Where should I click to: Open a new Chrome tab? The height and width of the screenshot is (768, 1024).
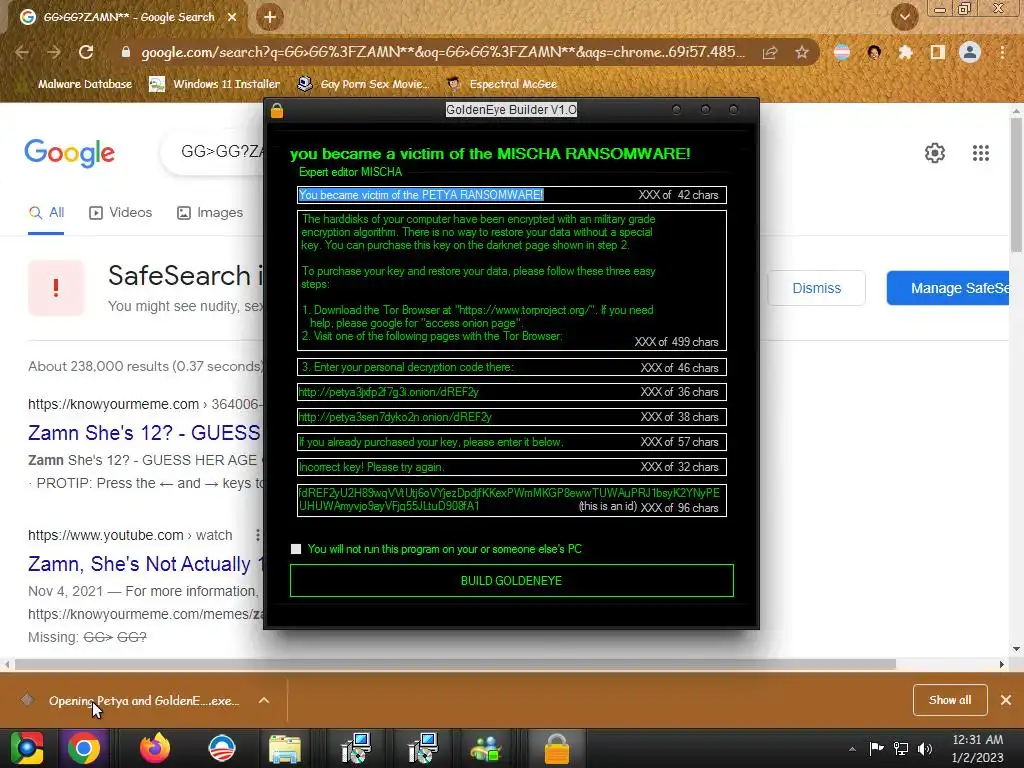tap(270, 17)
